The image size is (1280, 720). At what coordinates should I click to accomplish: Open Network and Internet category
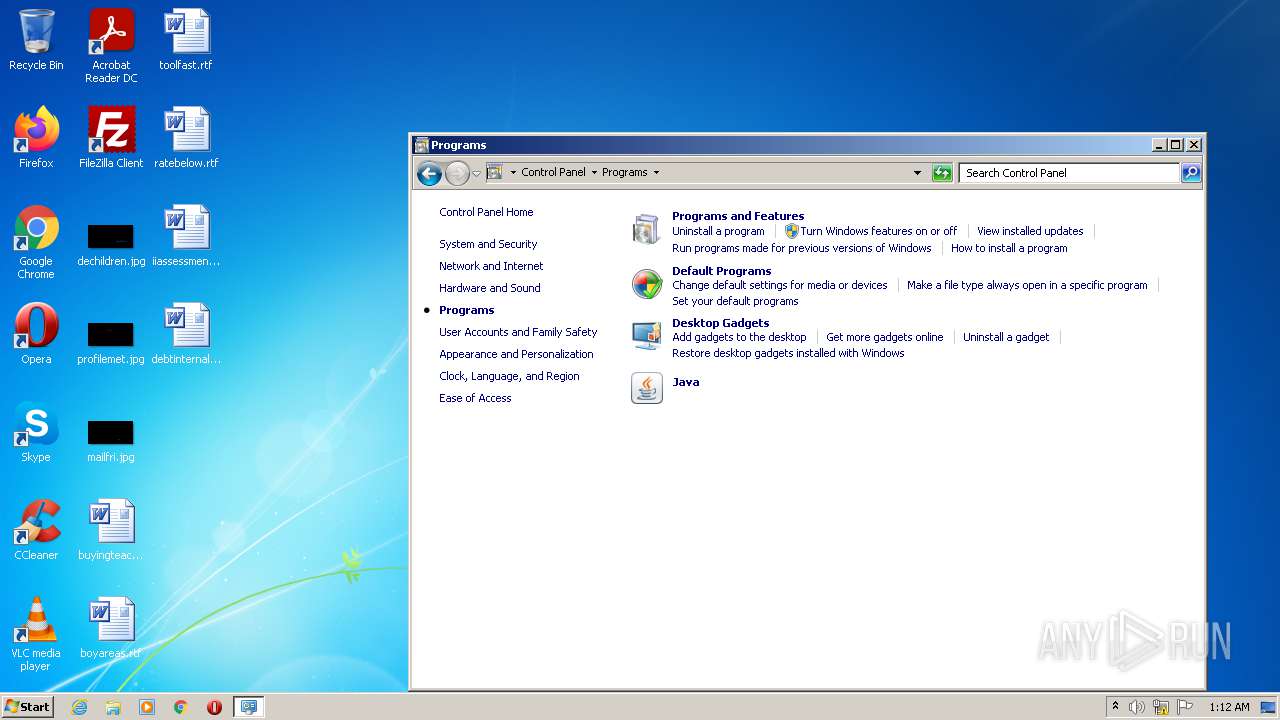pos(491,266)
